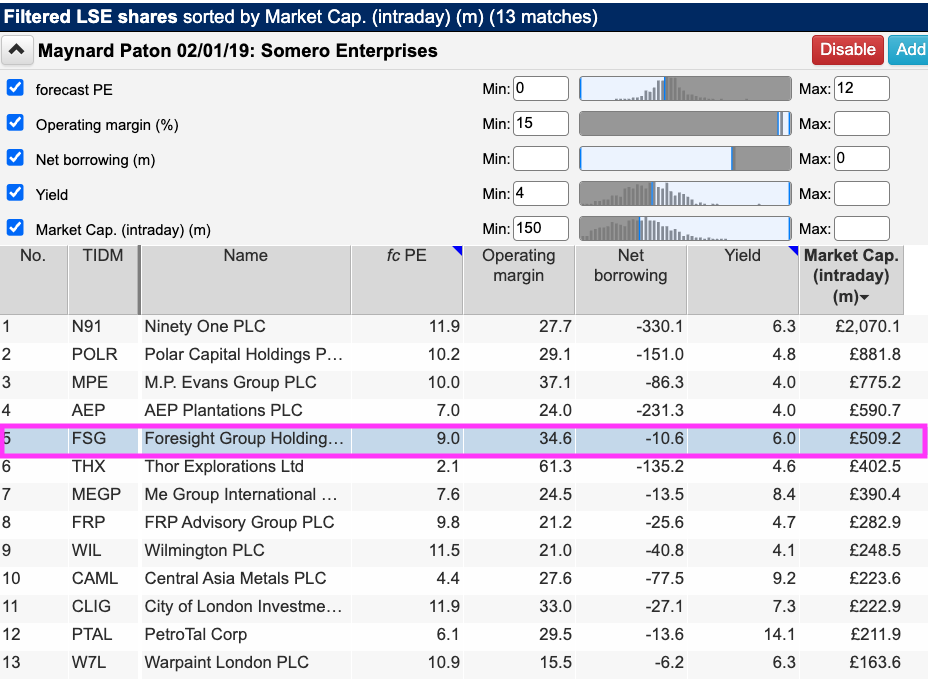The image size is (928, 685).
Task: Uncheck the Operating margin (%) checkbox
Action: (x=15, y=123)
